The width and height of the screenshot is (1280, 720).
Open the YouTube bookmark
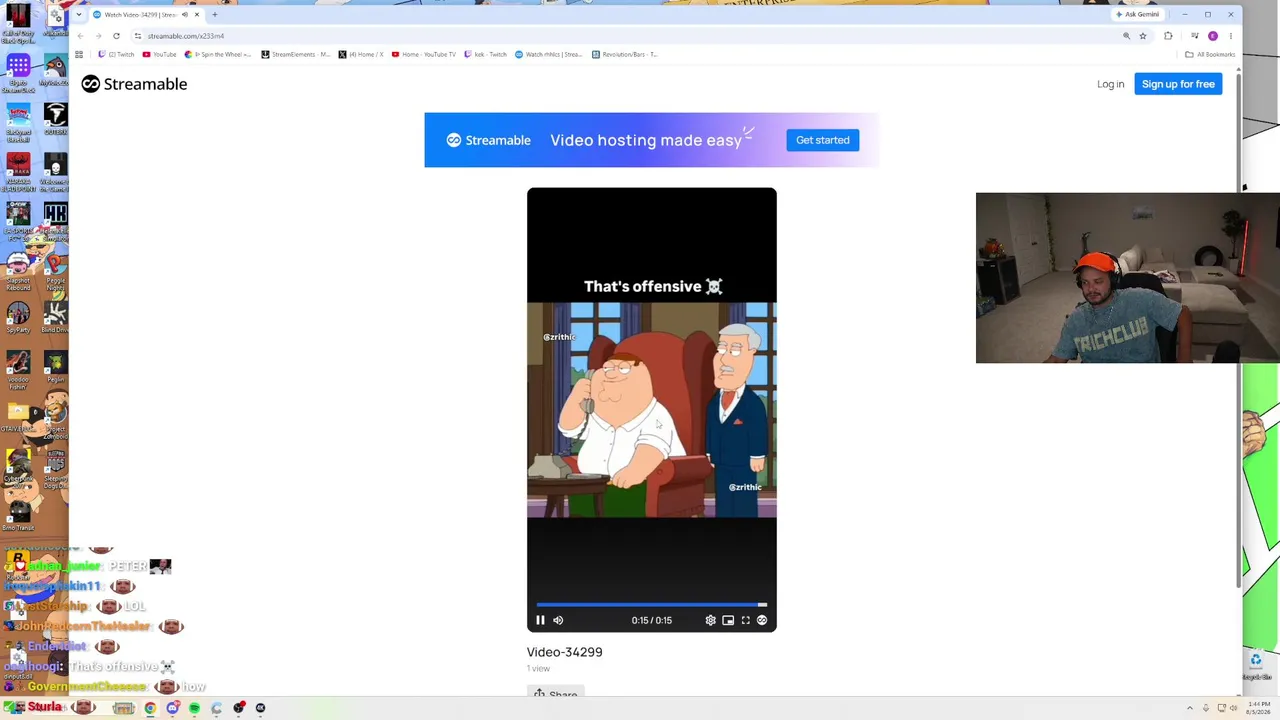point(159,54)
